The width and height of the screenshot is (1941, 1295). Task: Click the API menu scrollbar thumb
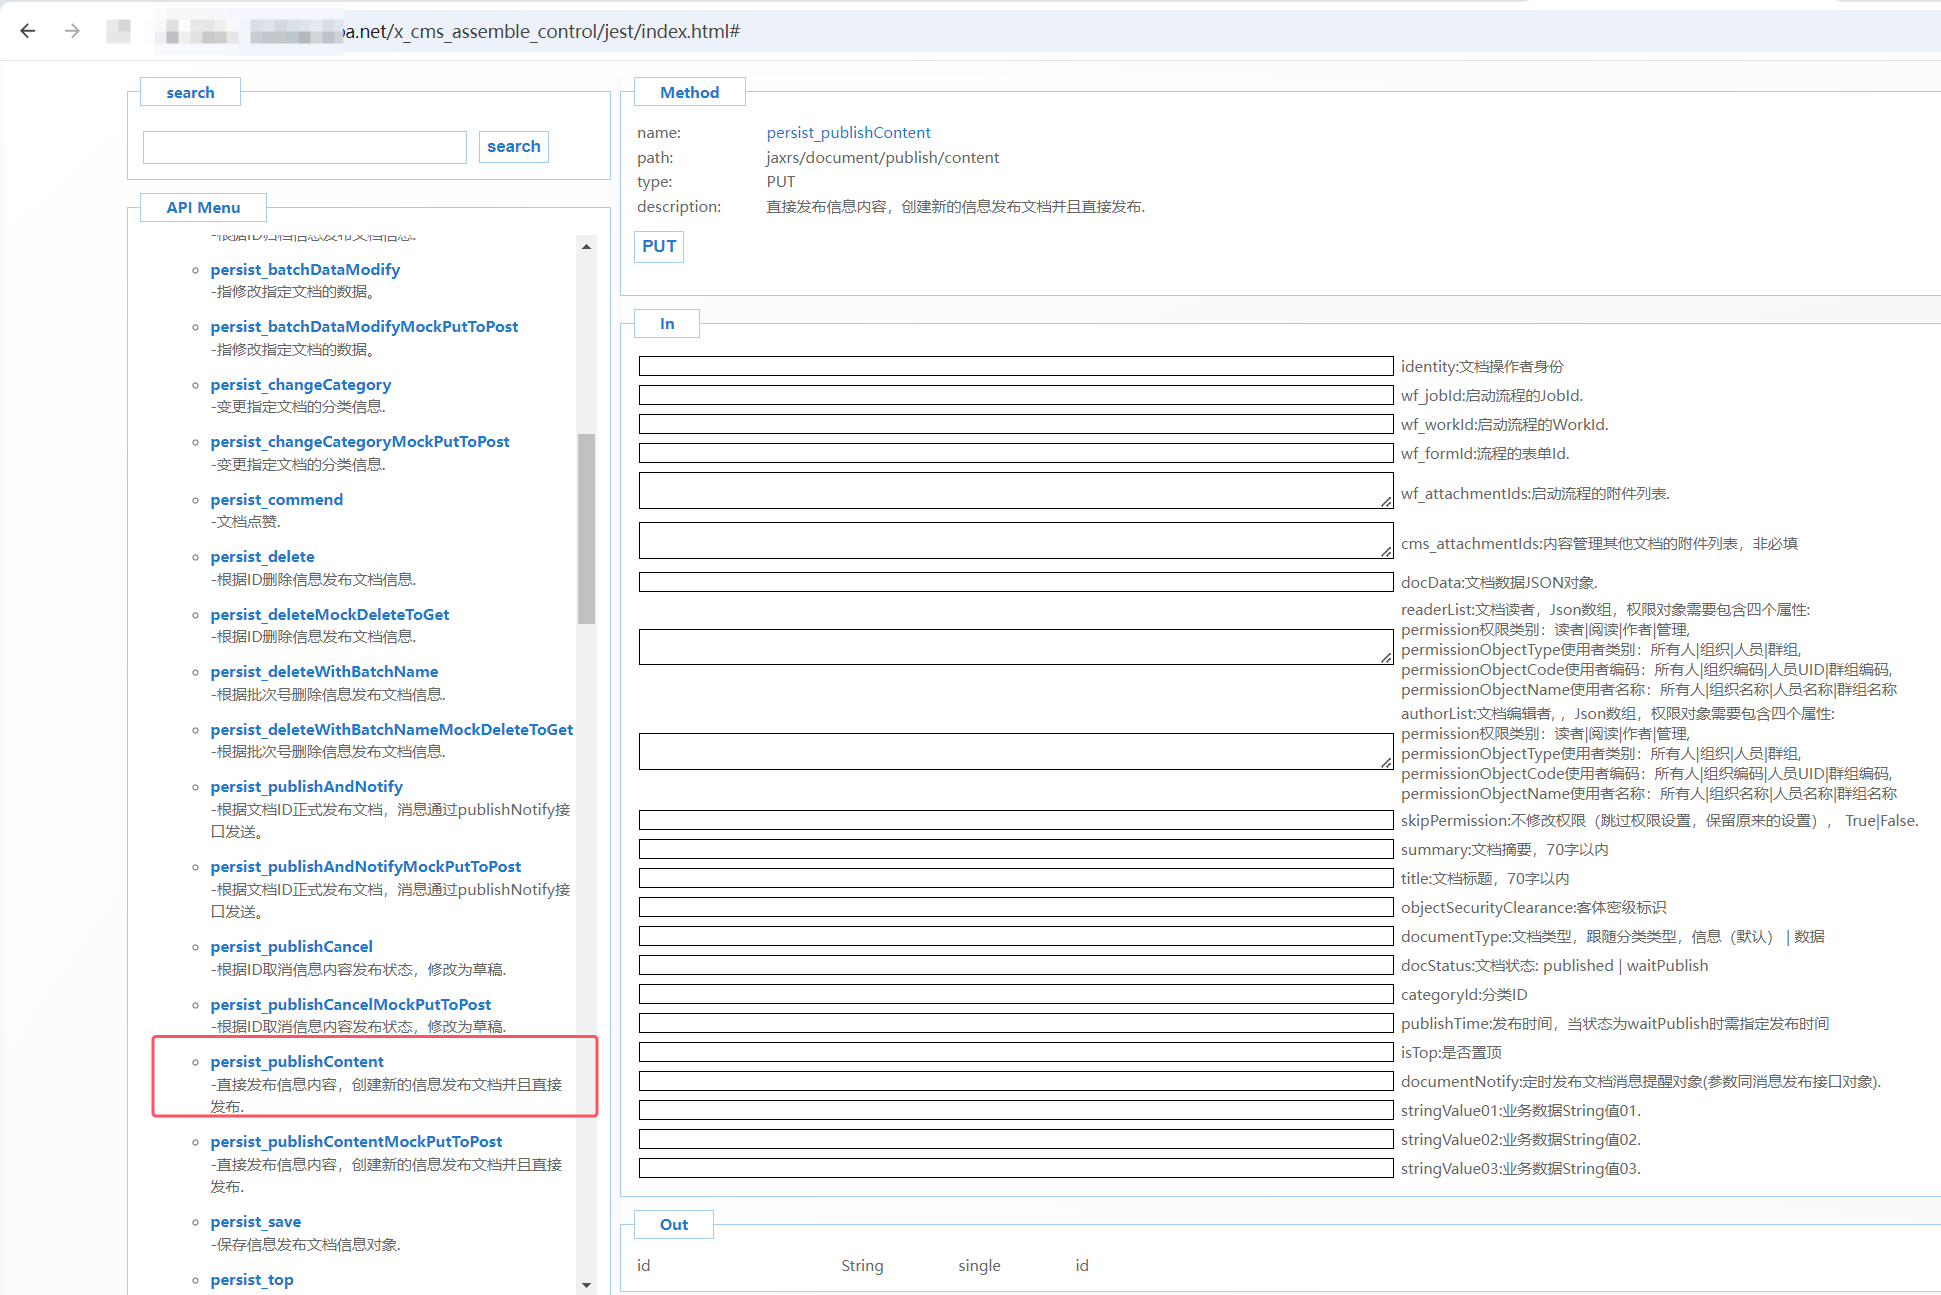tap(586, 528)
